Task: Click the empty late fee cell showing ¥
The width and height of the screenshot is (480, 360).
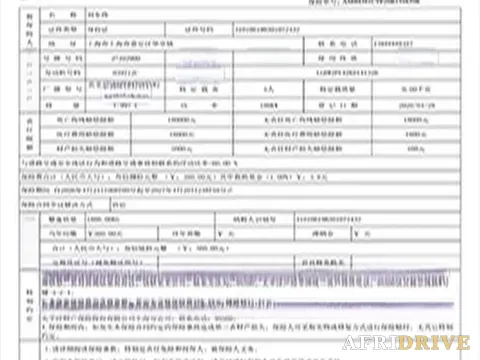Action: pyautogui.click(x=406, y=234)
